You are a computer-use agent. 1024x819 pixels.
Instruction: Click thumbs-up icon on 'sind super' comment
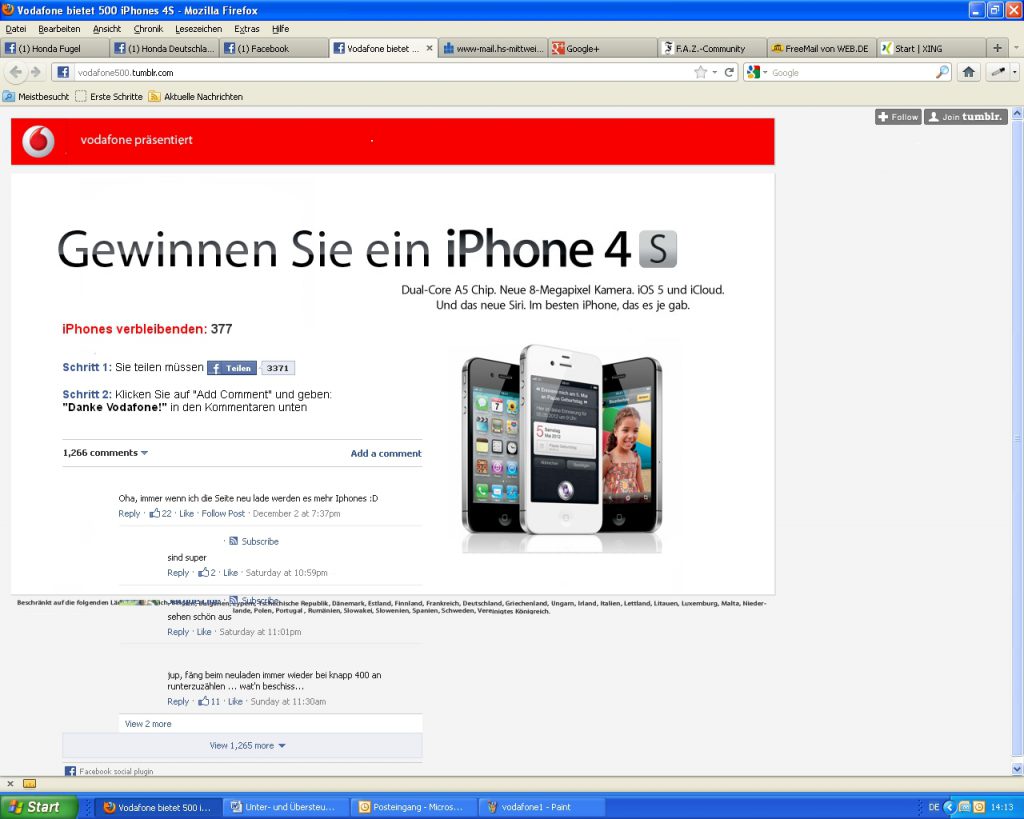point(204,573)
